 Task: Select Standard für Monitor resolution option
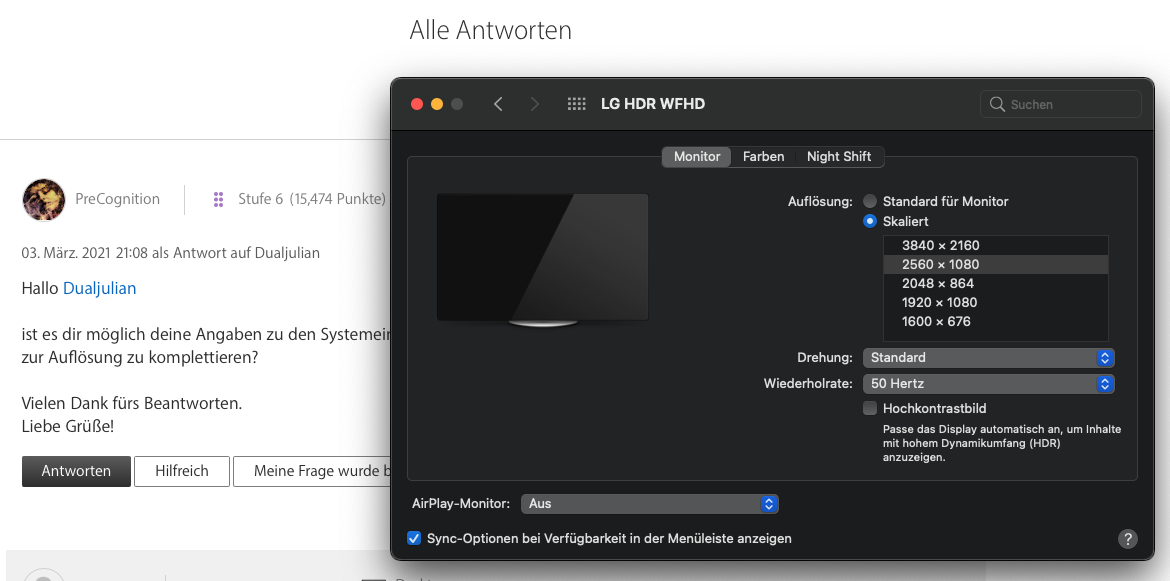point(869,201)
